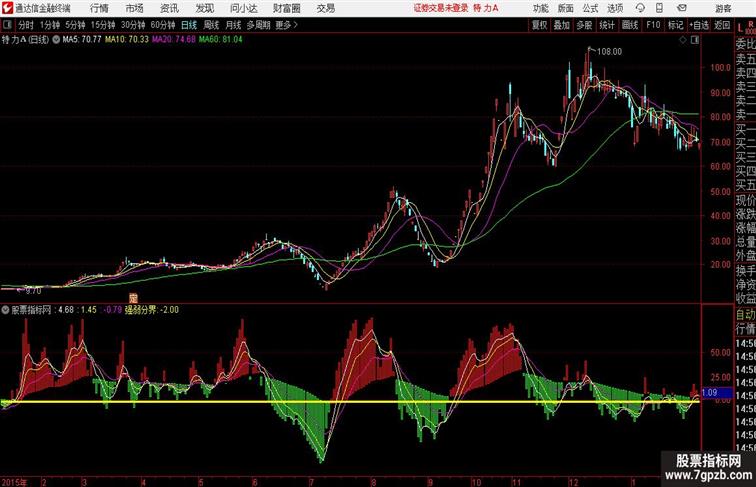Open the 公式 menu
The width and height of the screenshot is (756, 487).
tap(590, 8)
